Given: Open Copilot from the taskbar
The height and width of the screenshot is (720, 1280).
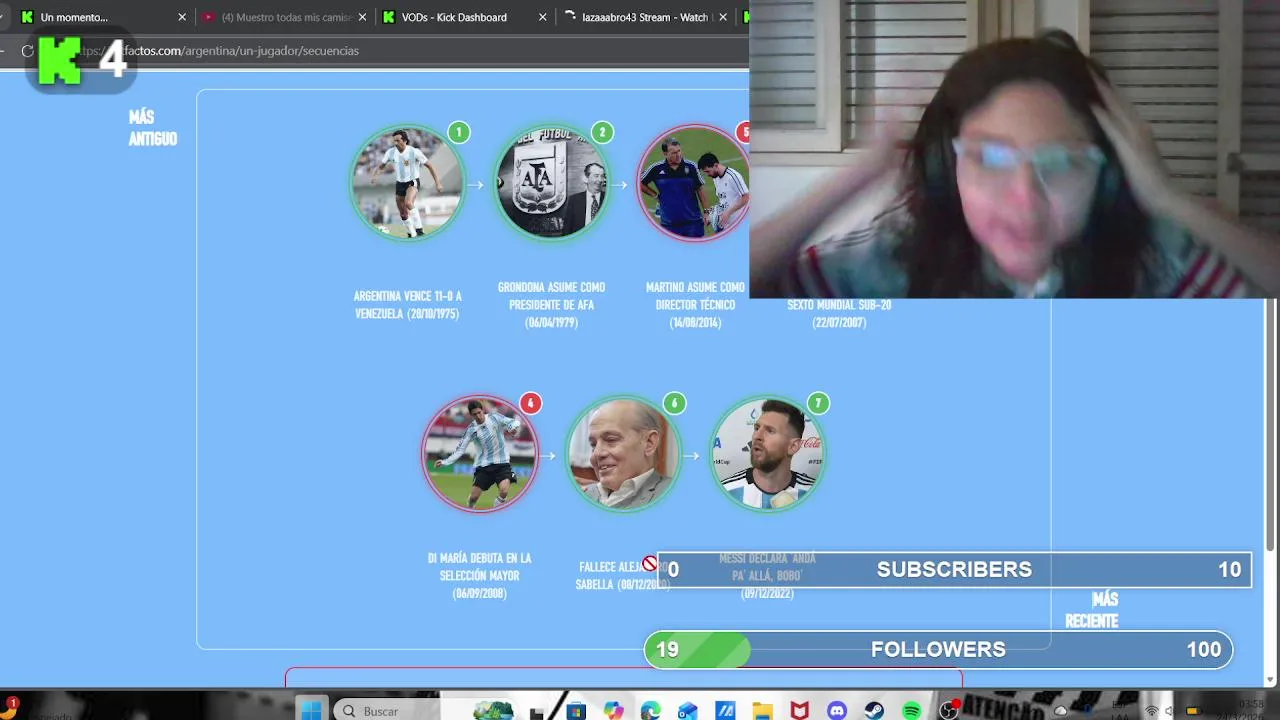Looking at the screenshot, I should coord(613,711).
